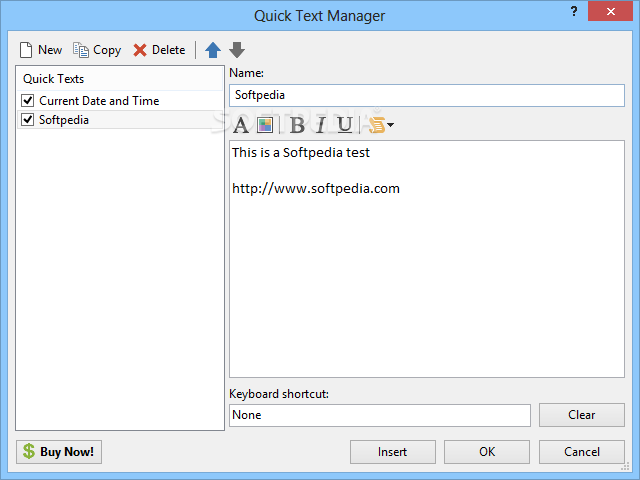Focus the Name input field
Viewport: 640px width, 480px height.
coord(427,95)
